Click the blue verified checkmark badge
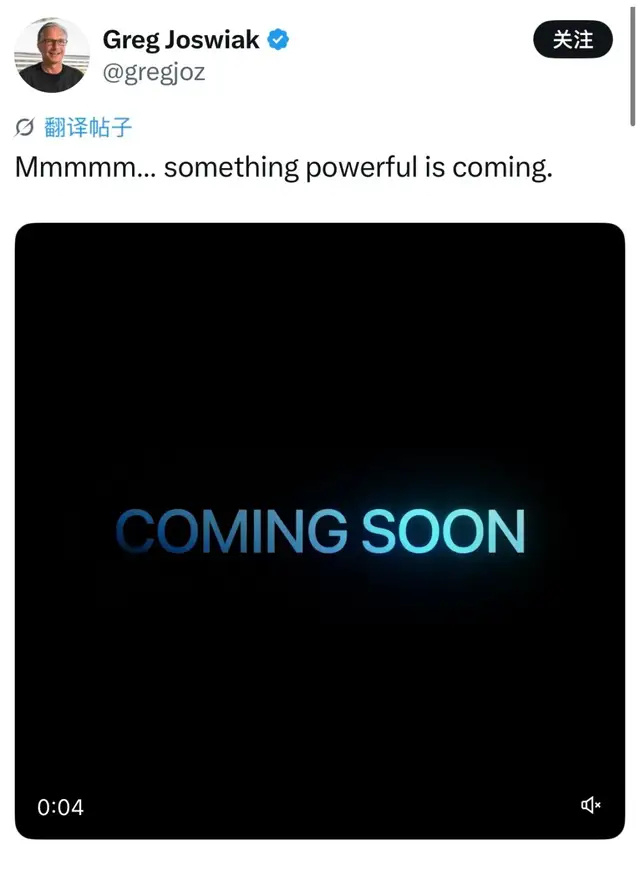 [x=278, y=40]
